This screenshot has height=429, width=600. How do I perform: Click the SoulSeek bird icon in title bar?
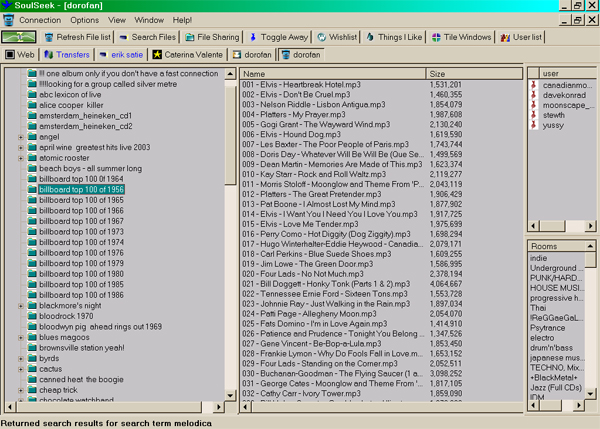coord(7,5)
